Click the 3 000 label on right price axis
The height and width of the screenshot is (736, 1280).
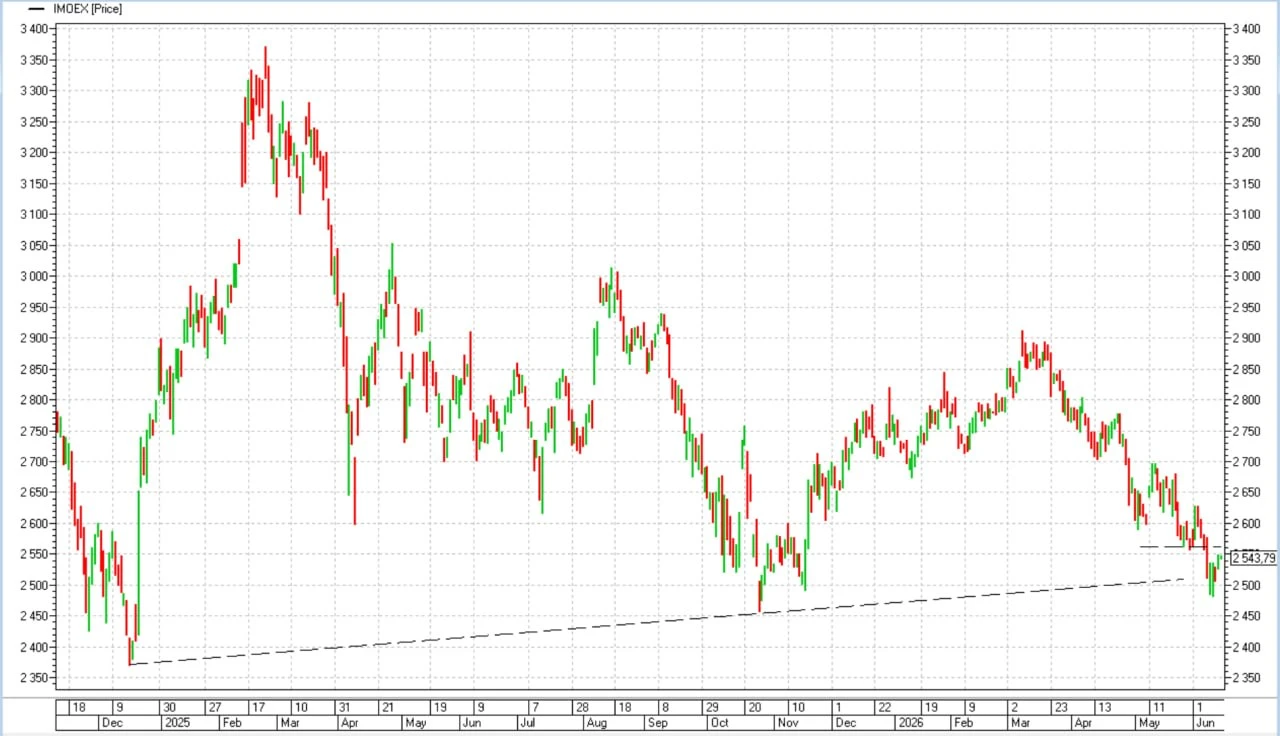pos(1247,276)
